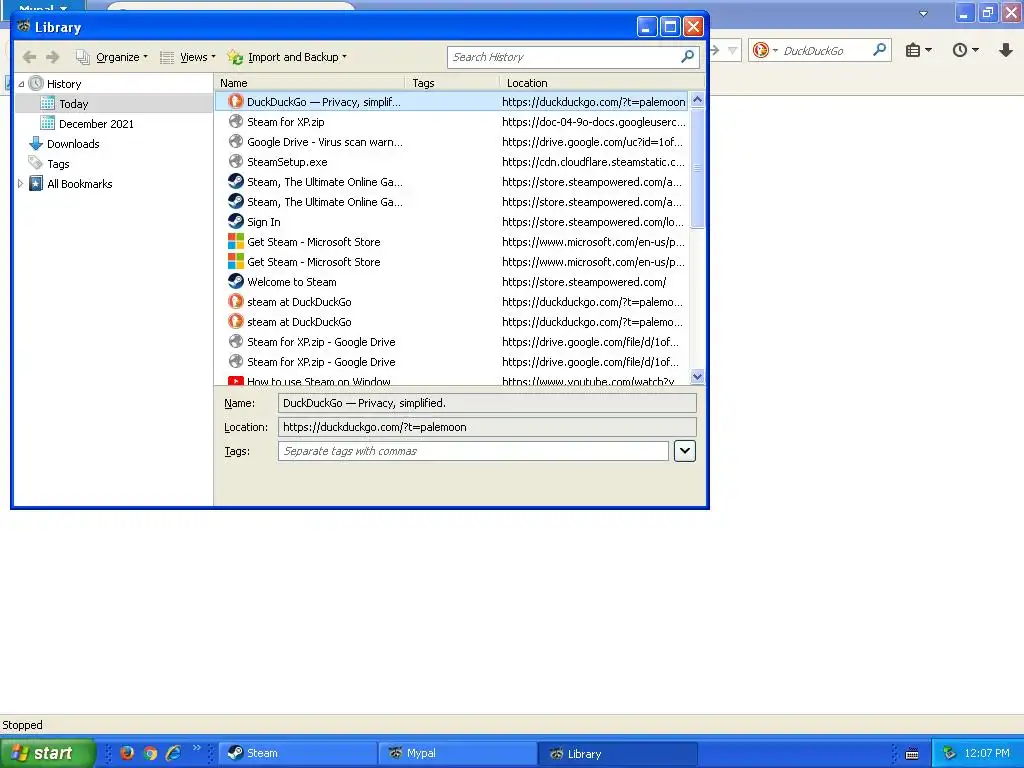Click the DuckDuckGo icon of the top entry
The width and height of the screenshot is (1024, 768).
tap(236, 101)
